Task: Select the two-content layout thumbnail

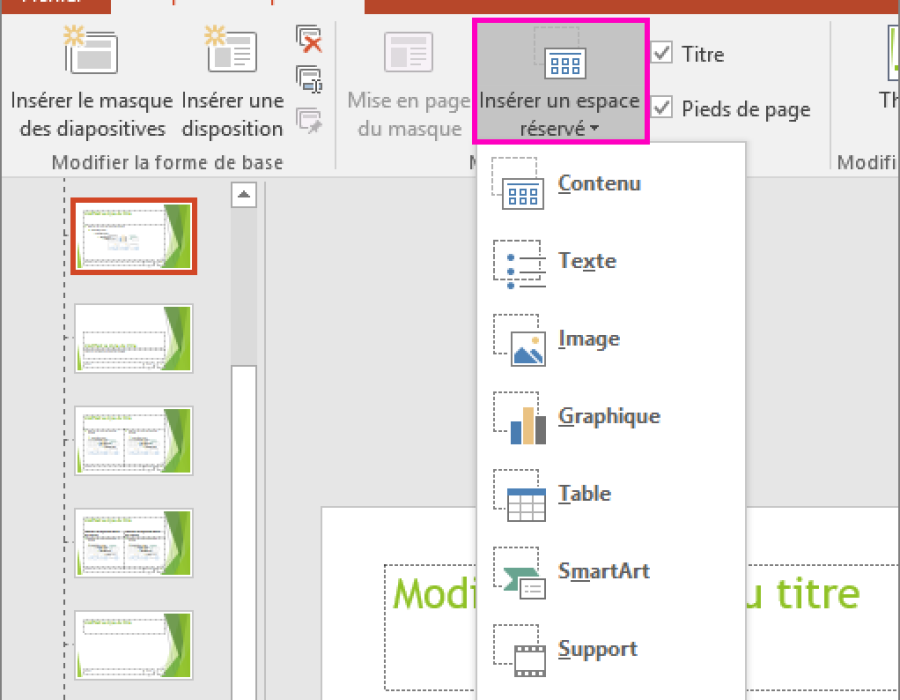Action: (134, 441)
